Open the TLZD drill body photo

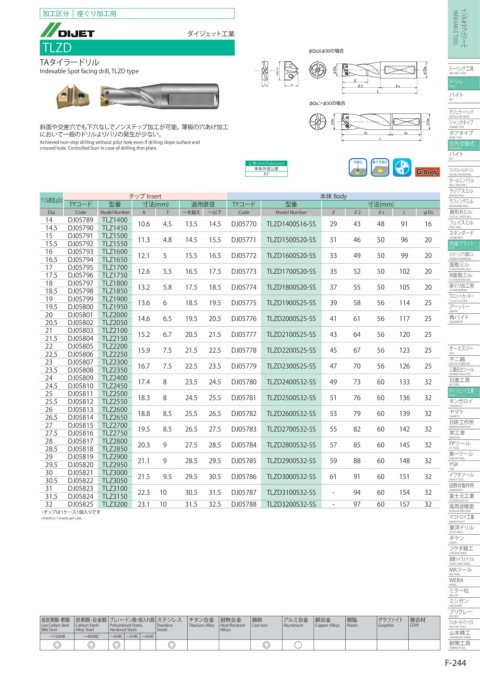(159, 95)
